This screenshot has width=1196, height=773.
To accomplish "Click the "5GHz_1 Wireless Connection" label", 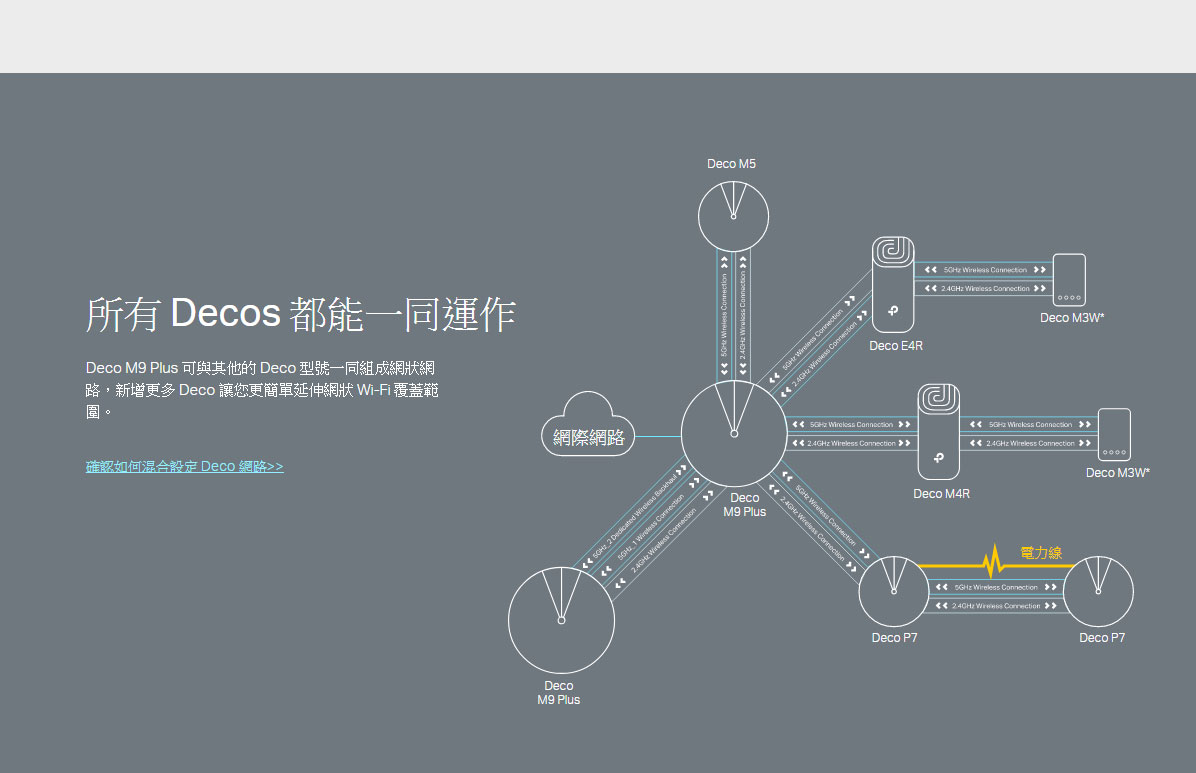I will click(651, 528).
